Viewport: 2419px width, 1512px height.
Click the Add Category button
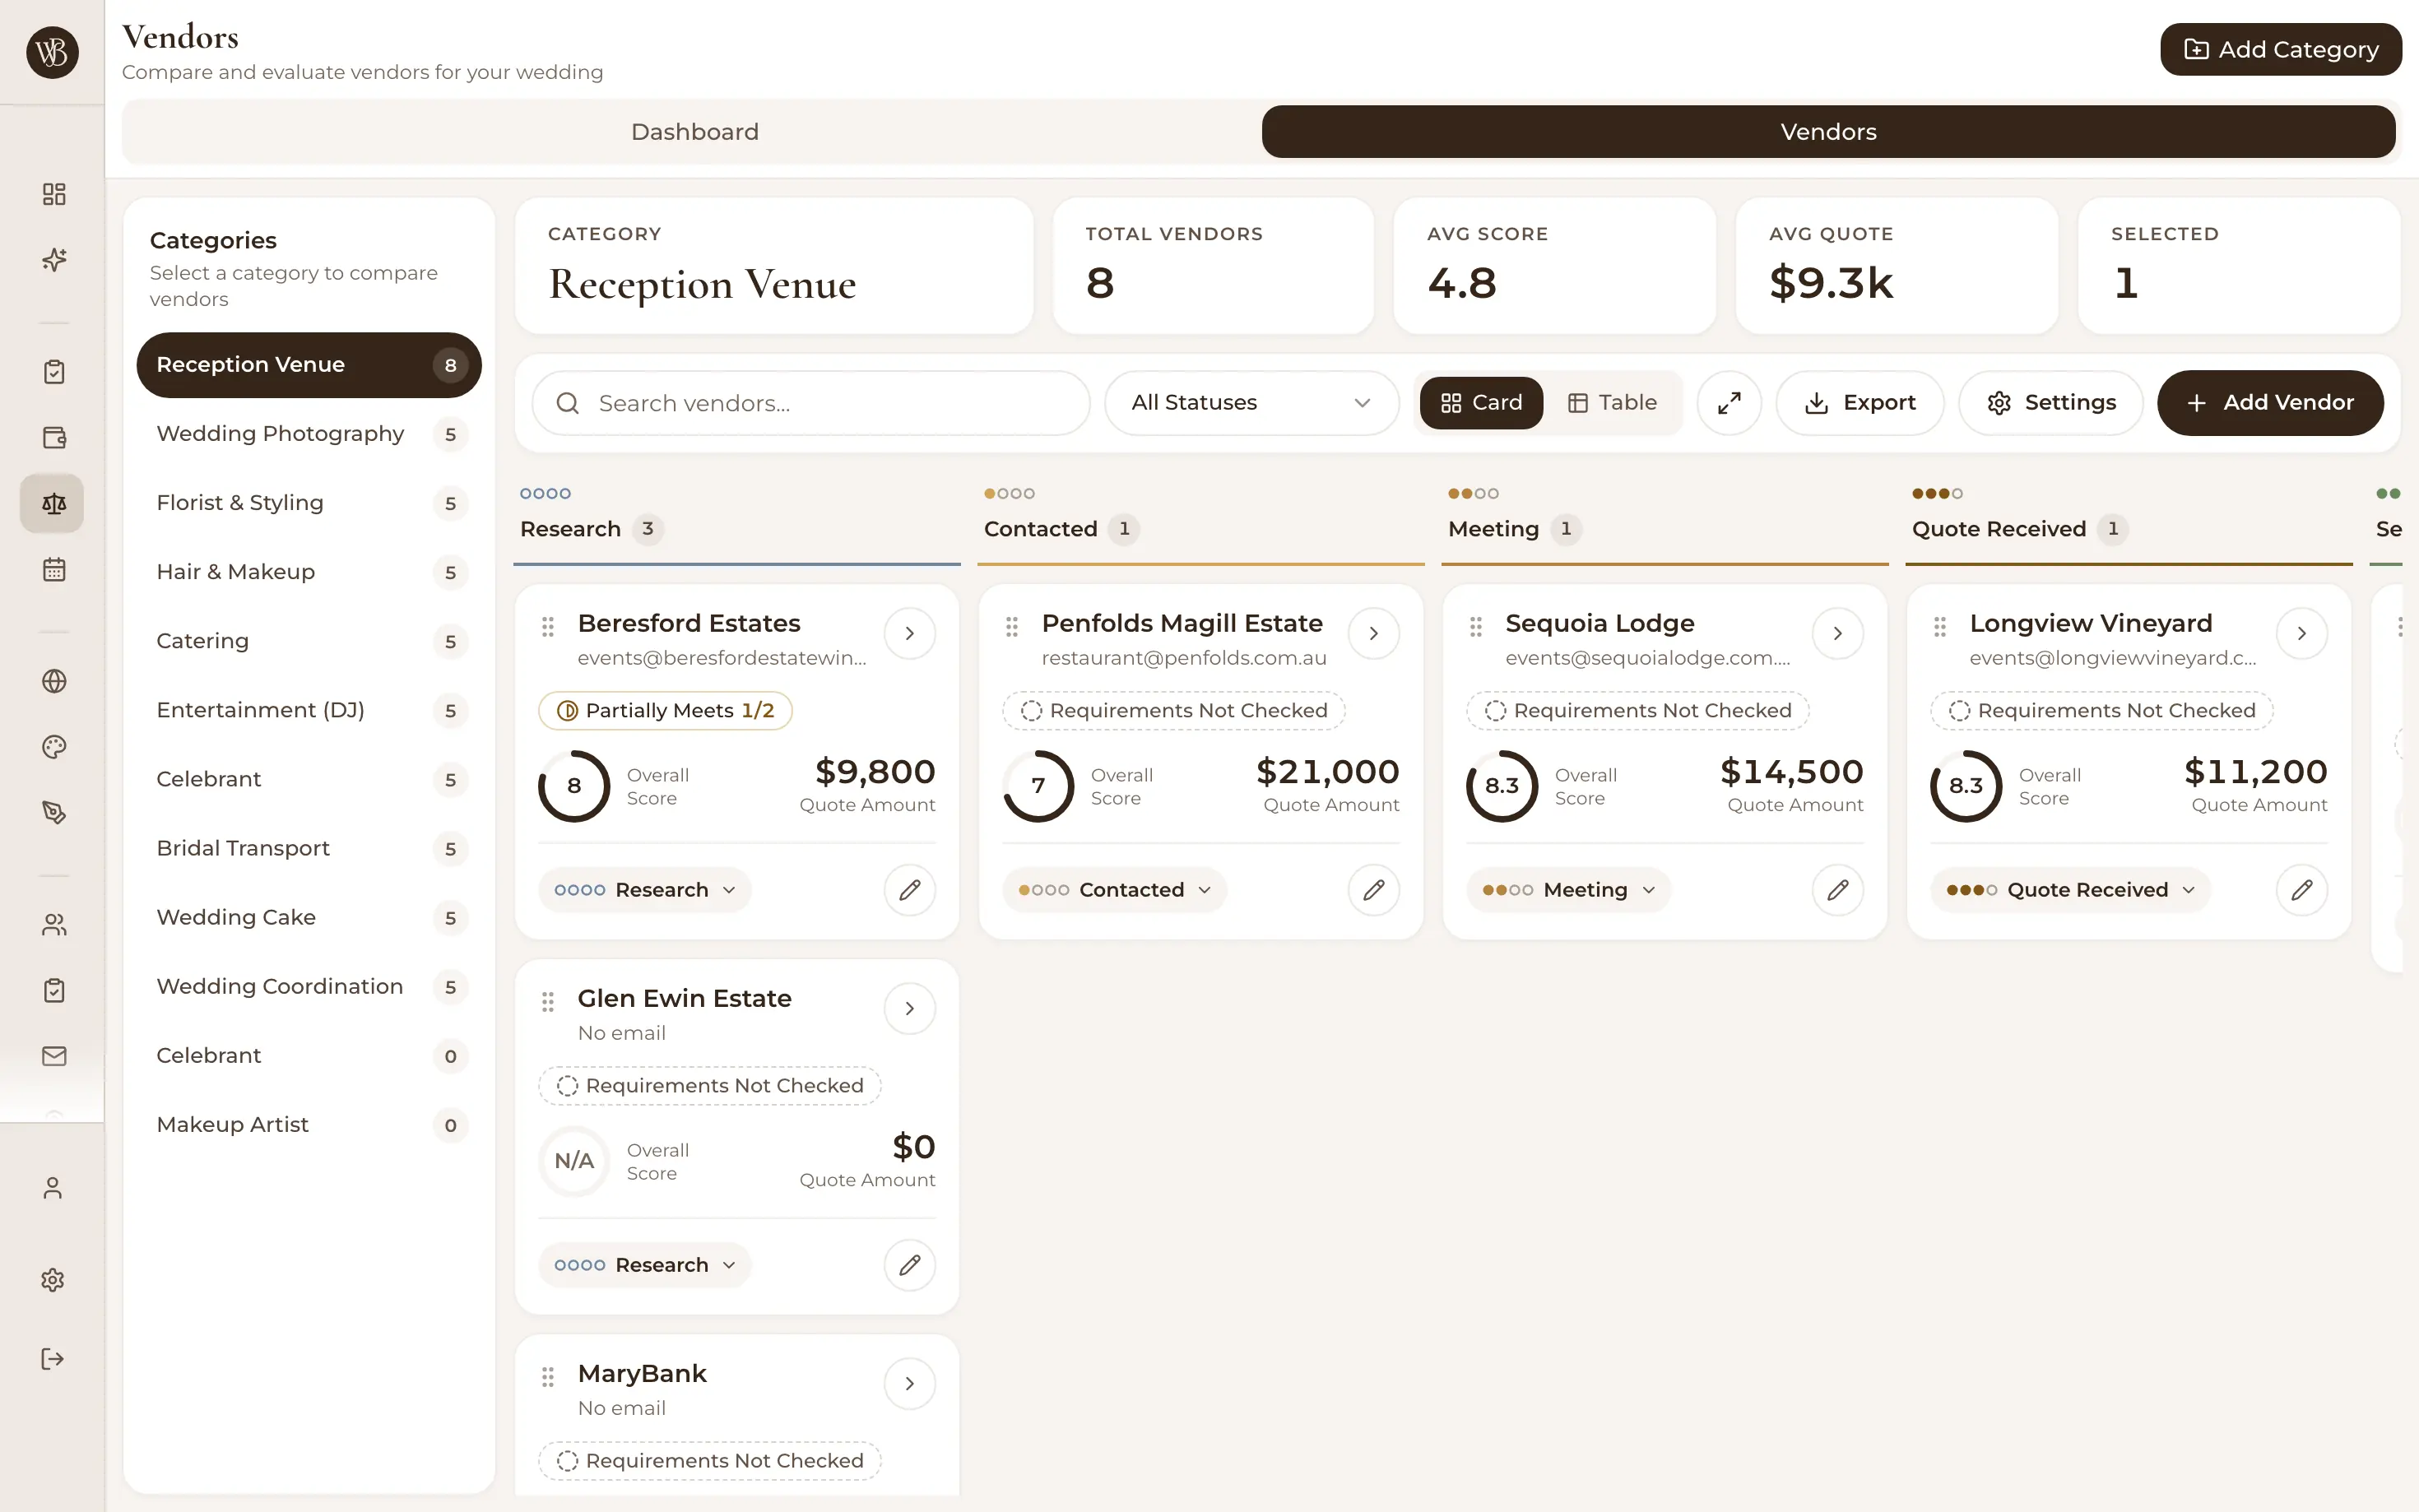click(2280, 50)
